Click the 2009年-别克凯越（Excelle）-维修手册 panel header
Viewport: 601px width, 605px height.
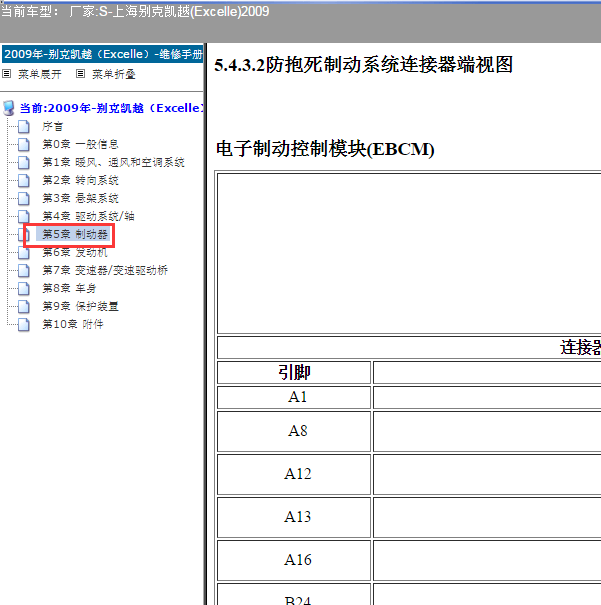(x=103, y=54)
